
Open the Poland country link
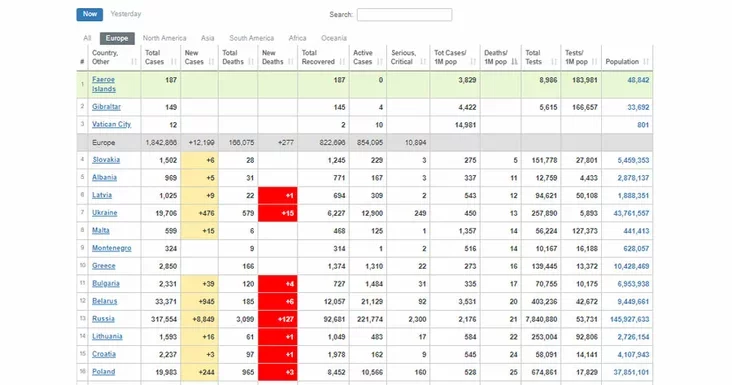pos(104,372)
